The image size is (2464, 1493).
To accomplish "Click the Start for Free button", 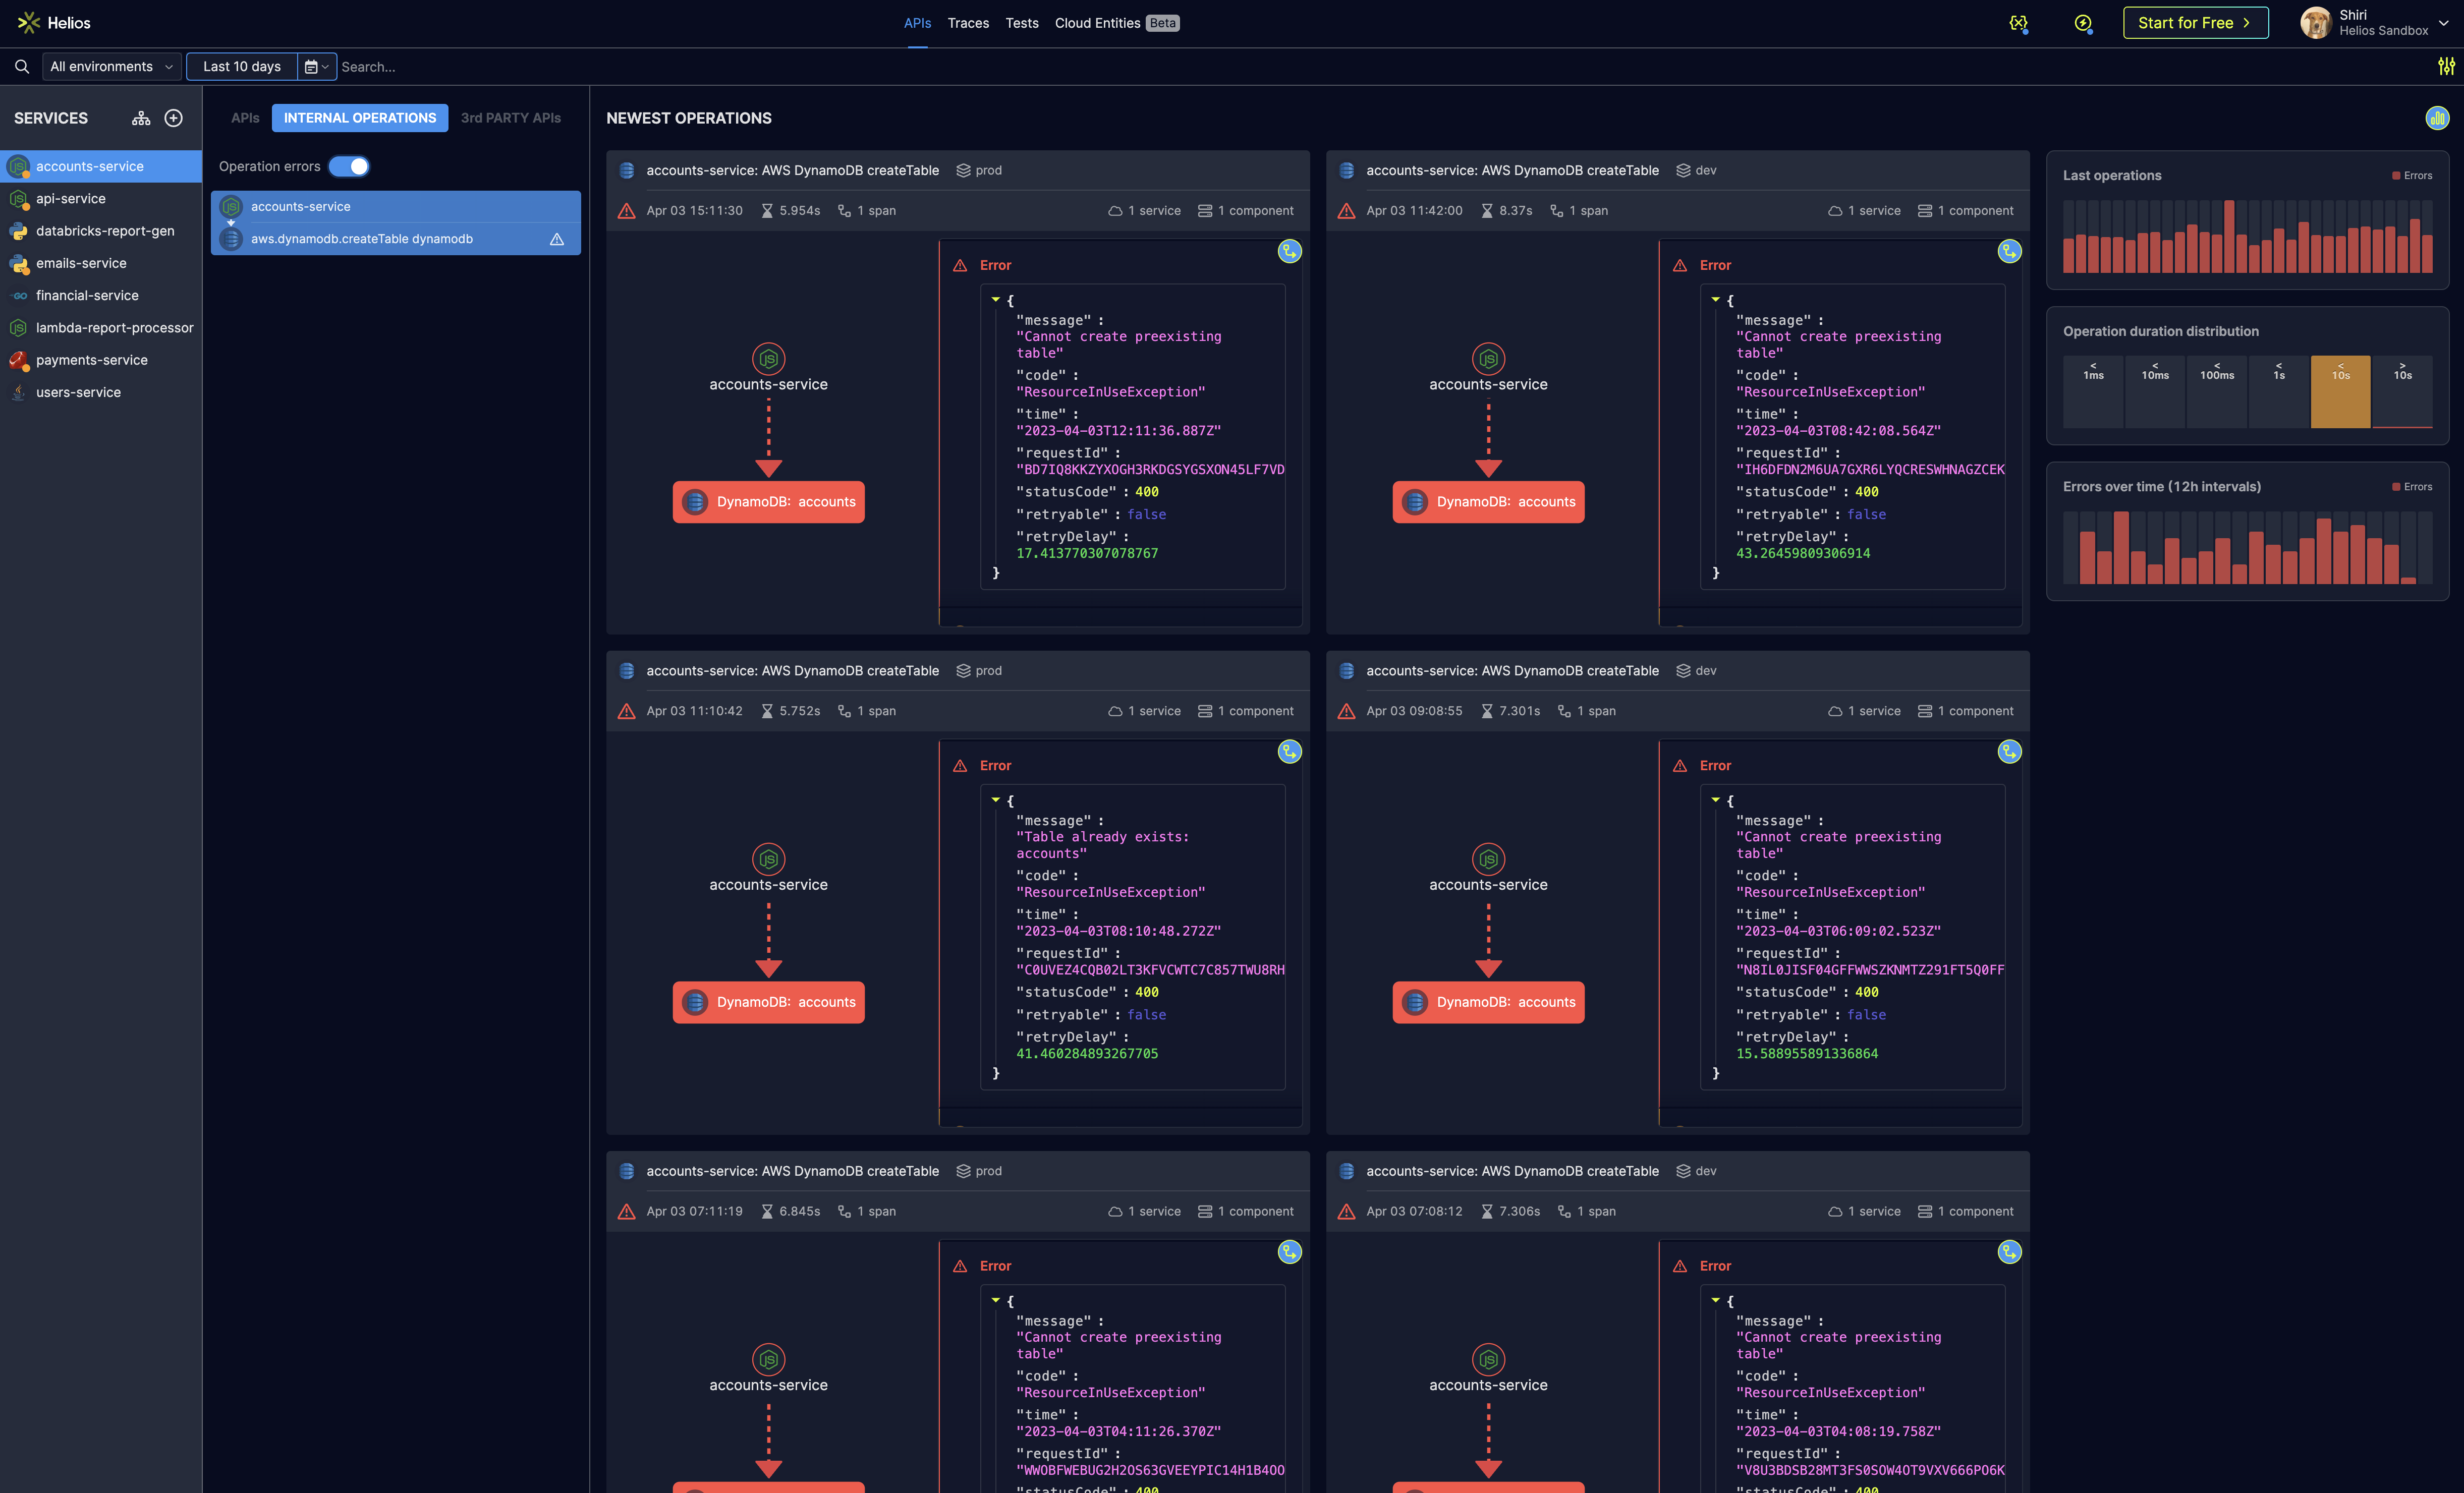I will (2195, 23).
